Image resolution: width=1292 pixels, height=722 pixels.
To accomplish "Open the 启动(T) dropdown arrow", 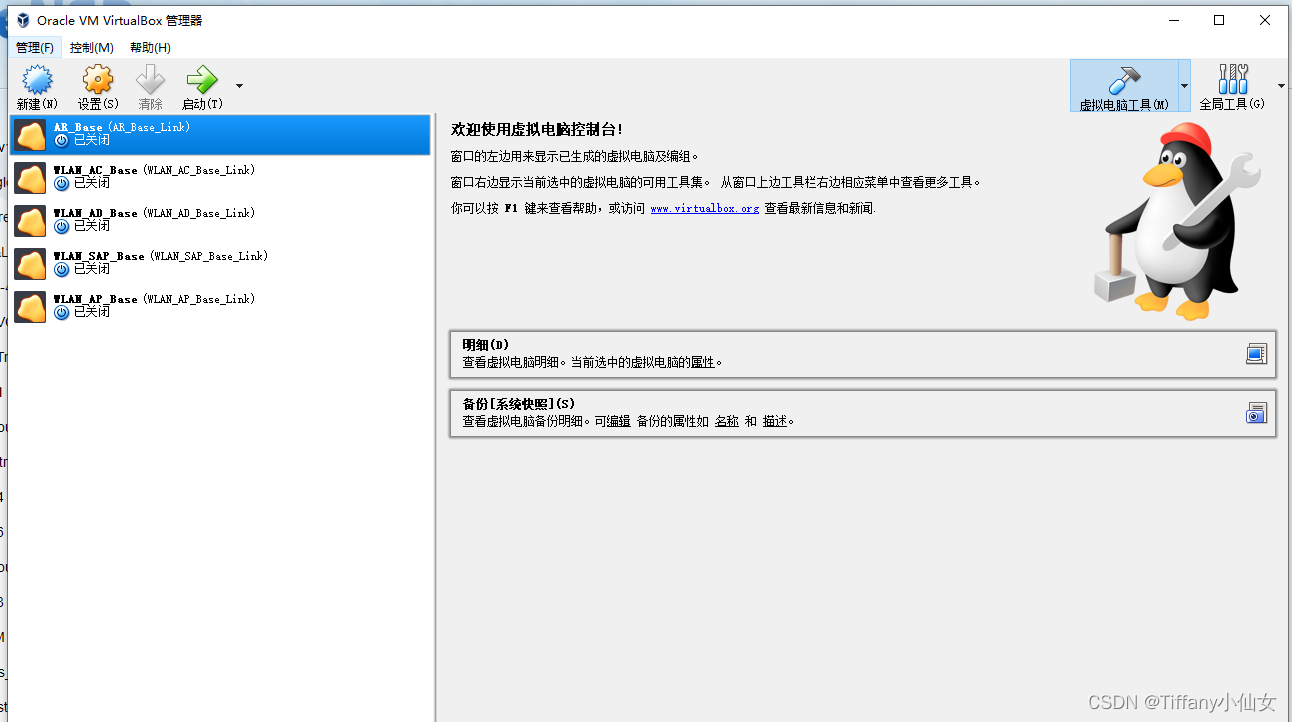I will coord(237,86).
